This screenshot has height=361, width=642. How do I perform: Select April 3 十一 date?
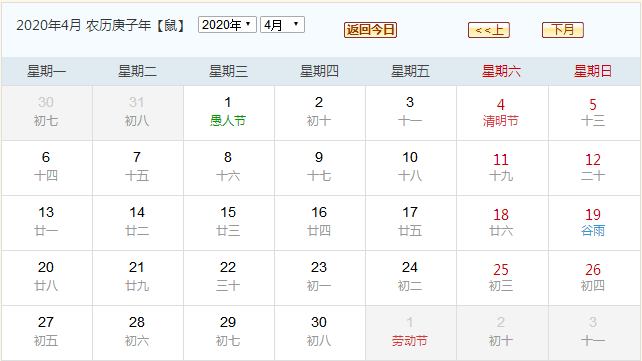411,113
